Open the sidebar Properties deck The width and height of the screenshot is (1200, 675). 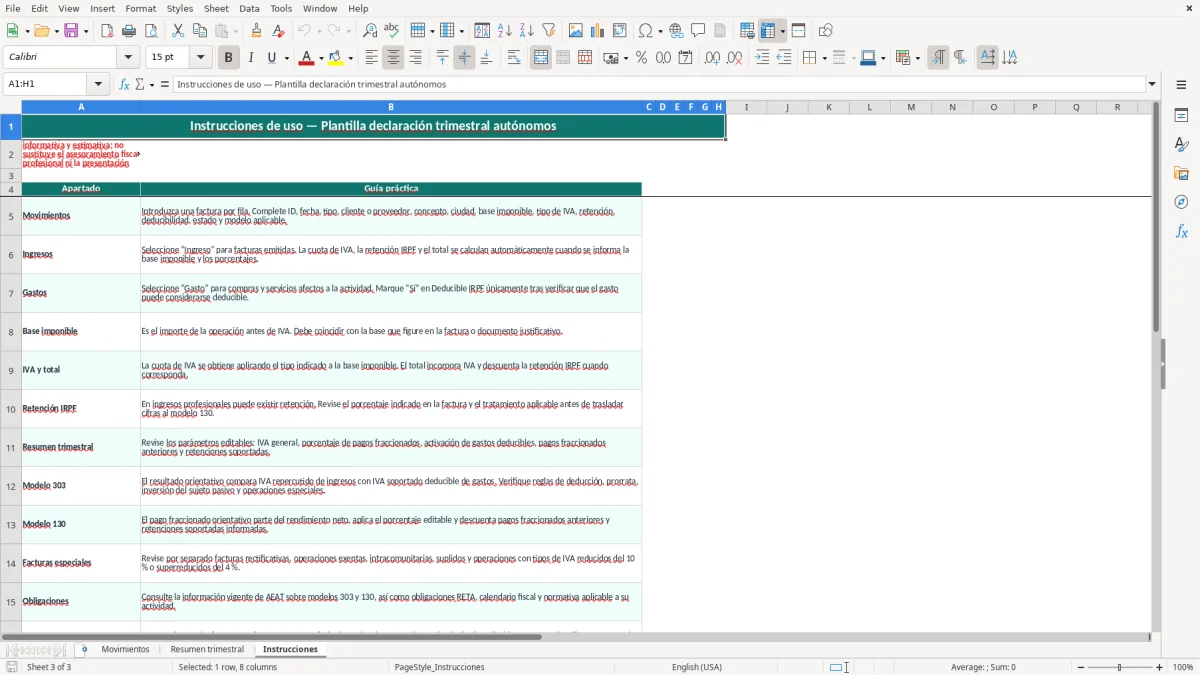coord(1181,115)
